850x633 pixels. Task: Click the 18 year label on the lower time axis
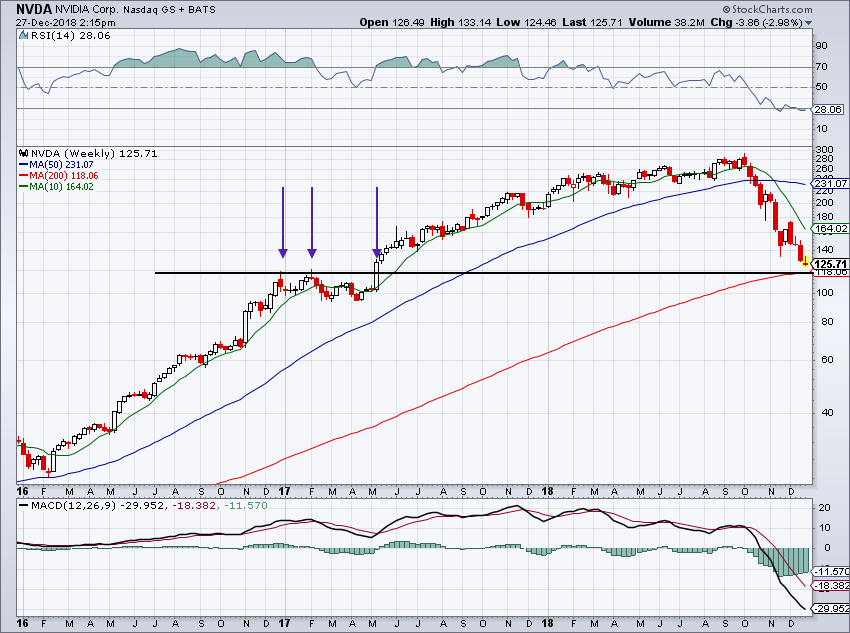tap(547, 623)
